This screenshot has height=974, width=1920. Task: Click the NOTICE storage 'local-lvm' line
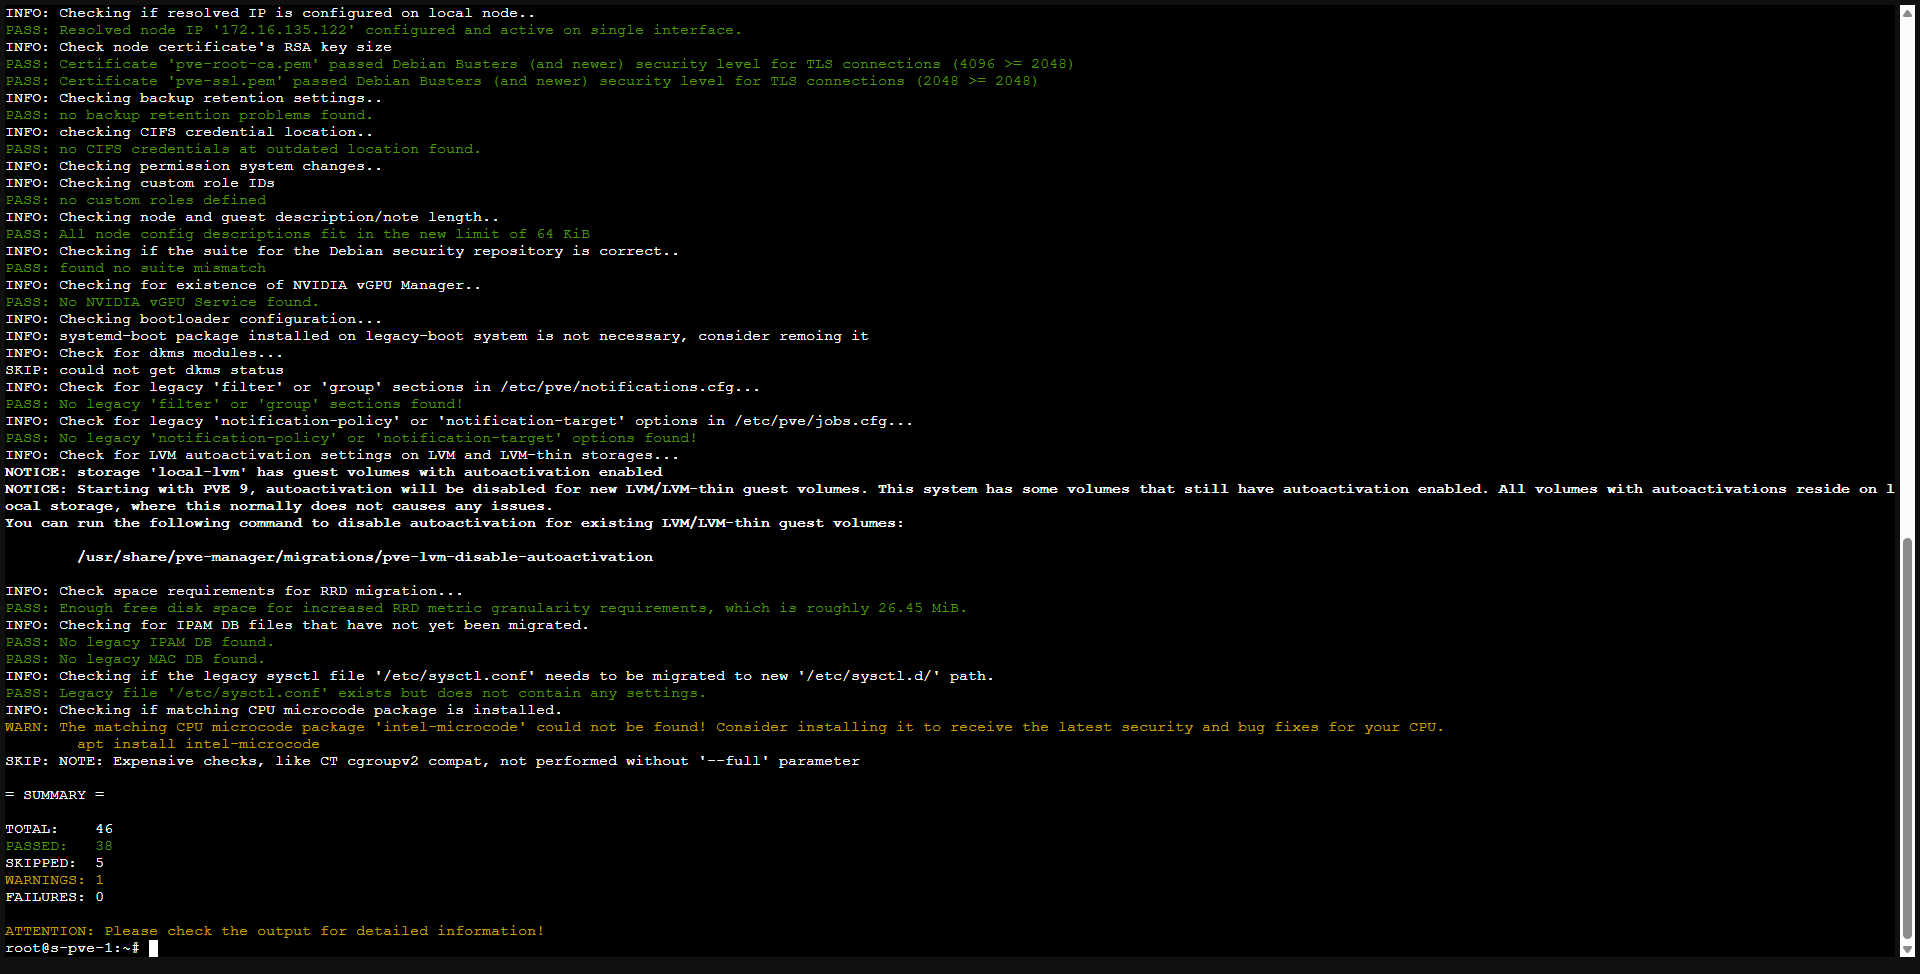coord(334,472)
